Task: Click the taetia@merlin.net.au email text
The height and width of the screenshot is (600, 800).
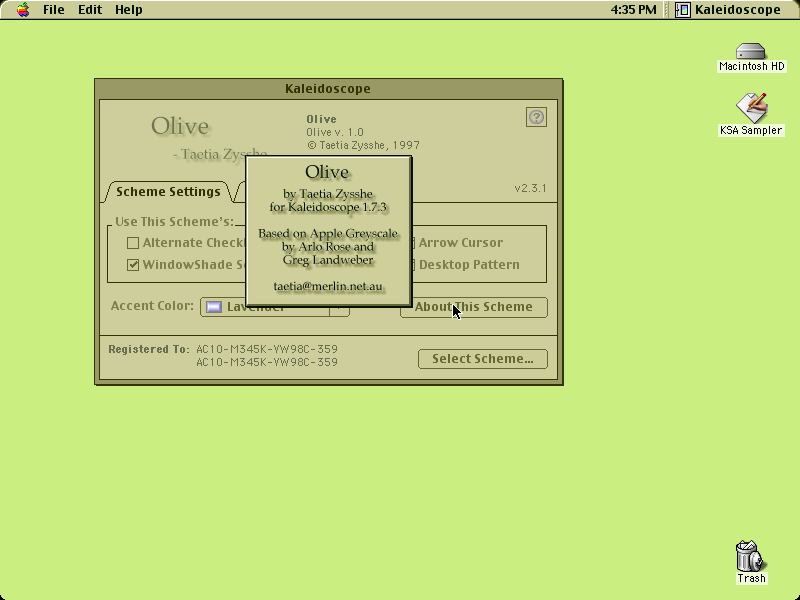Action: (328, 286)
